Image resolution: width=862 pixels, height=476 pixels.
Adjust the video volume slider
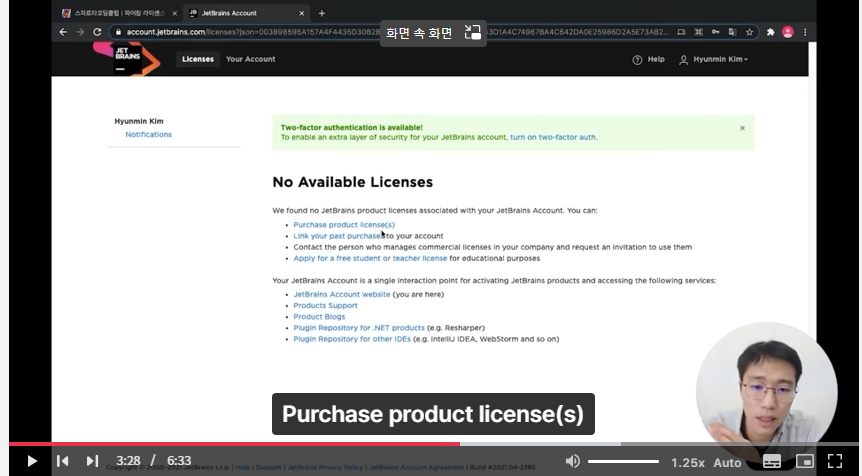623,461
